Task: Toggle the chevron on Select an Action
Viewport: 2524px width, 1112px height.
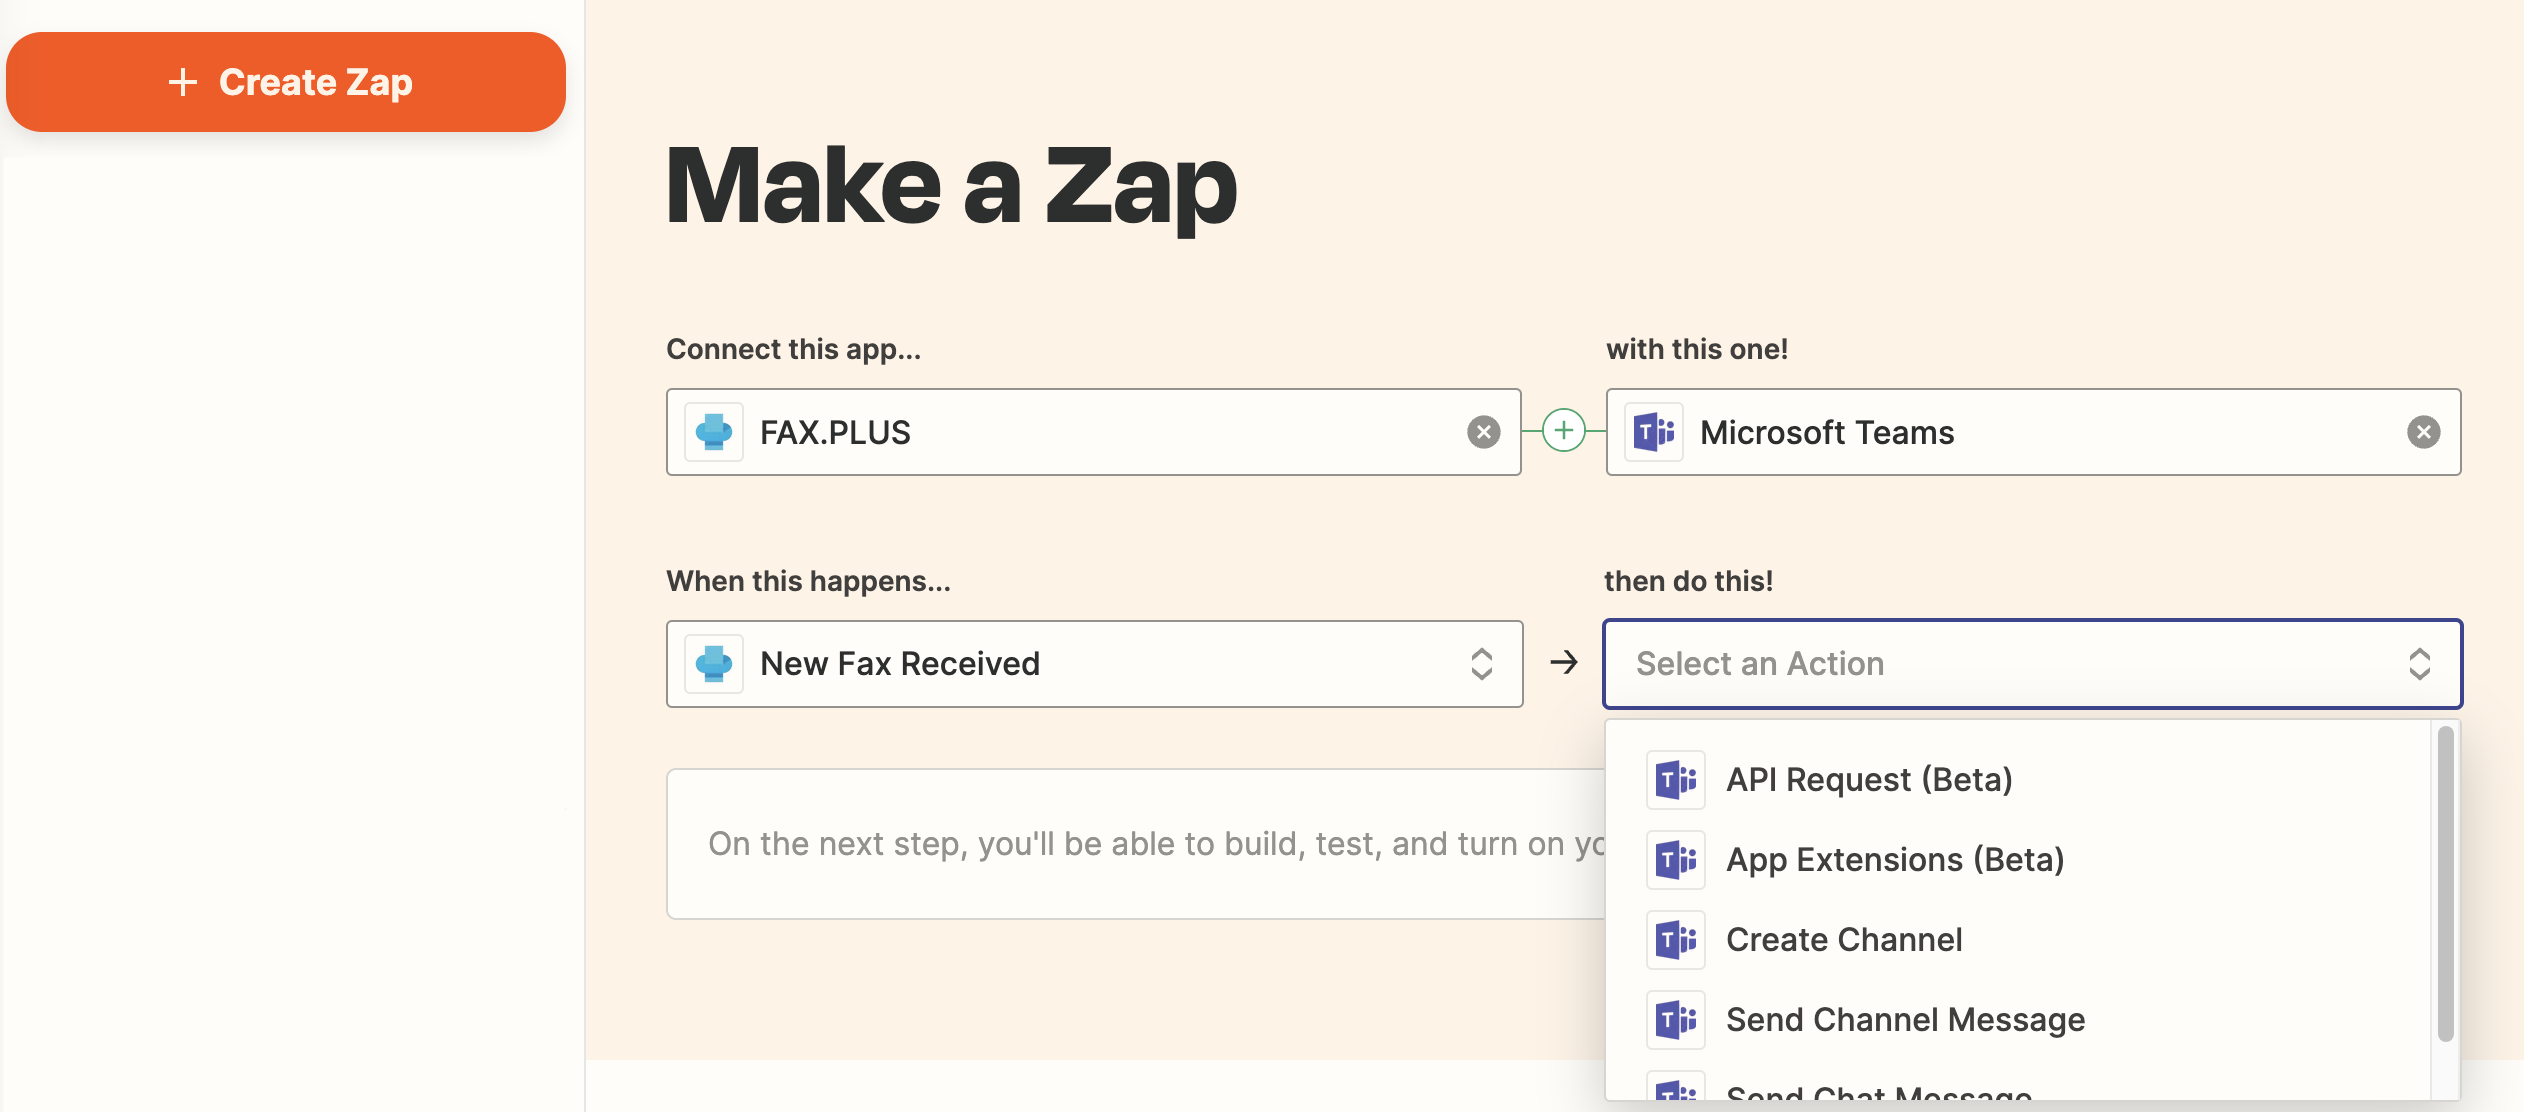Action: pyautogui.click(x=2420, y=664)
